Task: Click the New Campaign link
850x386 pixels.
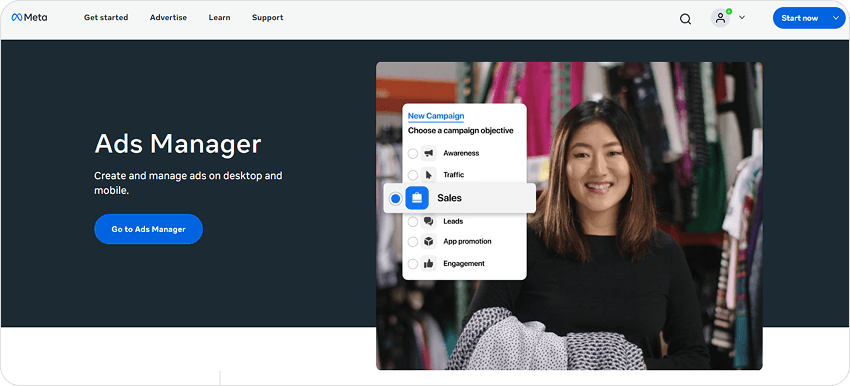Action: point(436,115)
